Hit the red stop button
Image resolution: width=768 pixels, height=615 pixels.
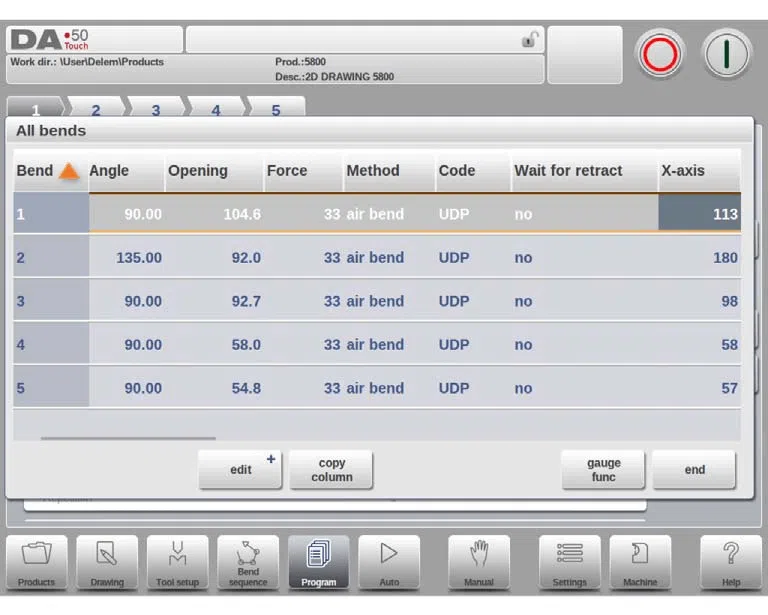point(660,54)
